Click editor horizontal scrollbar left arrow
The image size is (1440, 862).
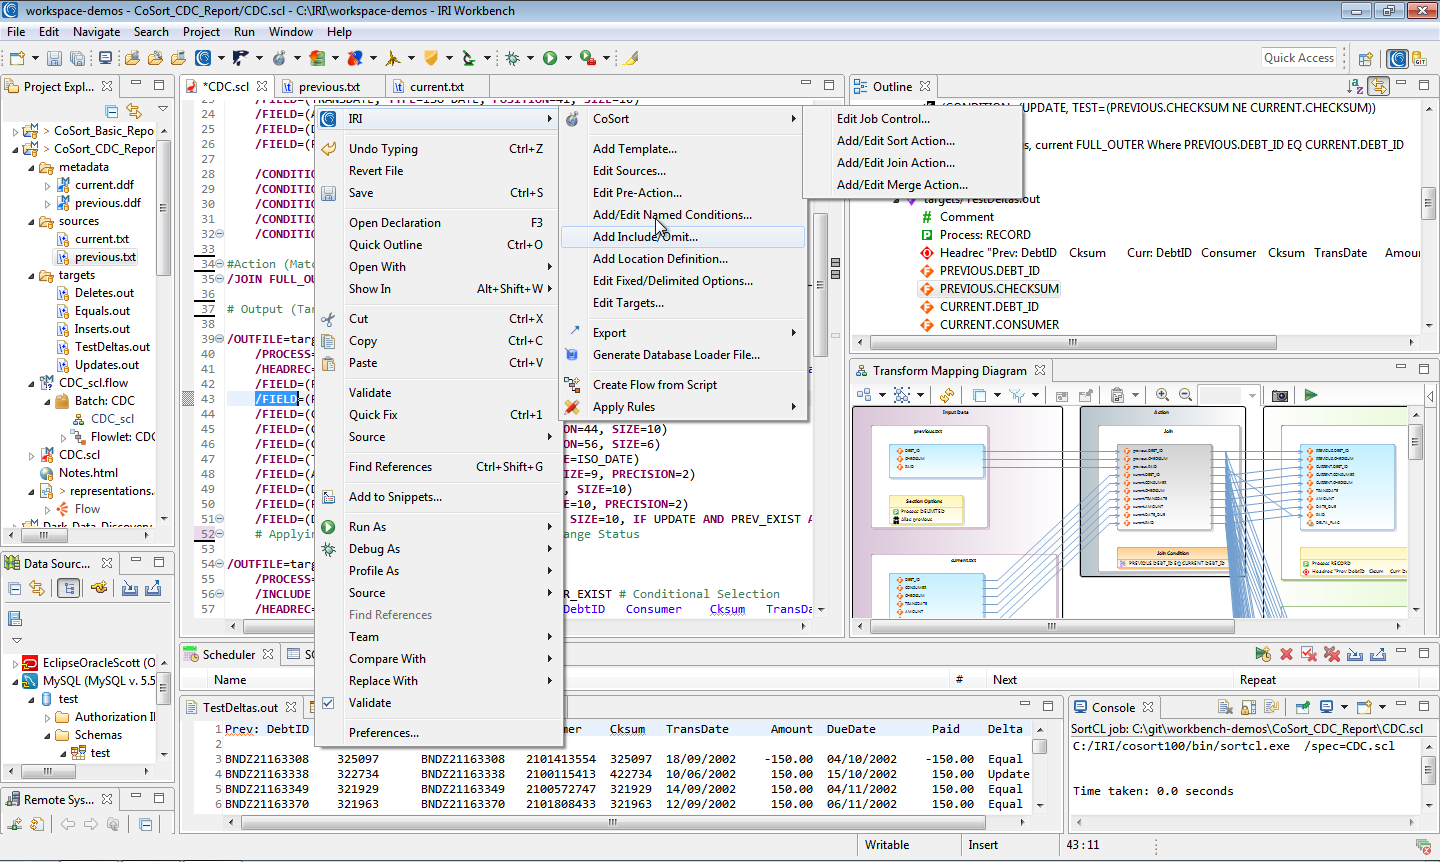[233, 627]
